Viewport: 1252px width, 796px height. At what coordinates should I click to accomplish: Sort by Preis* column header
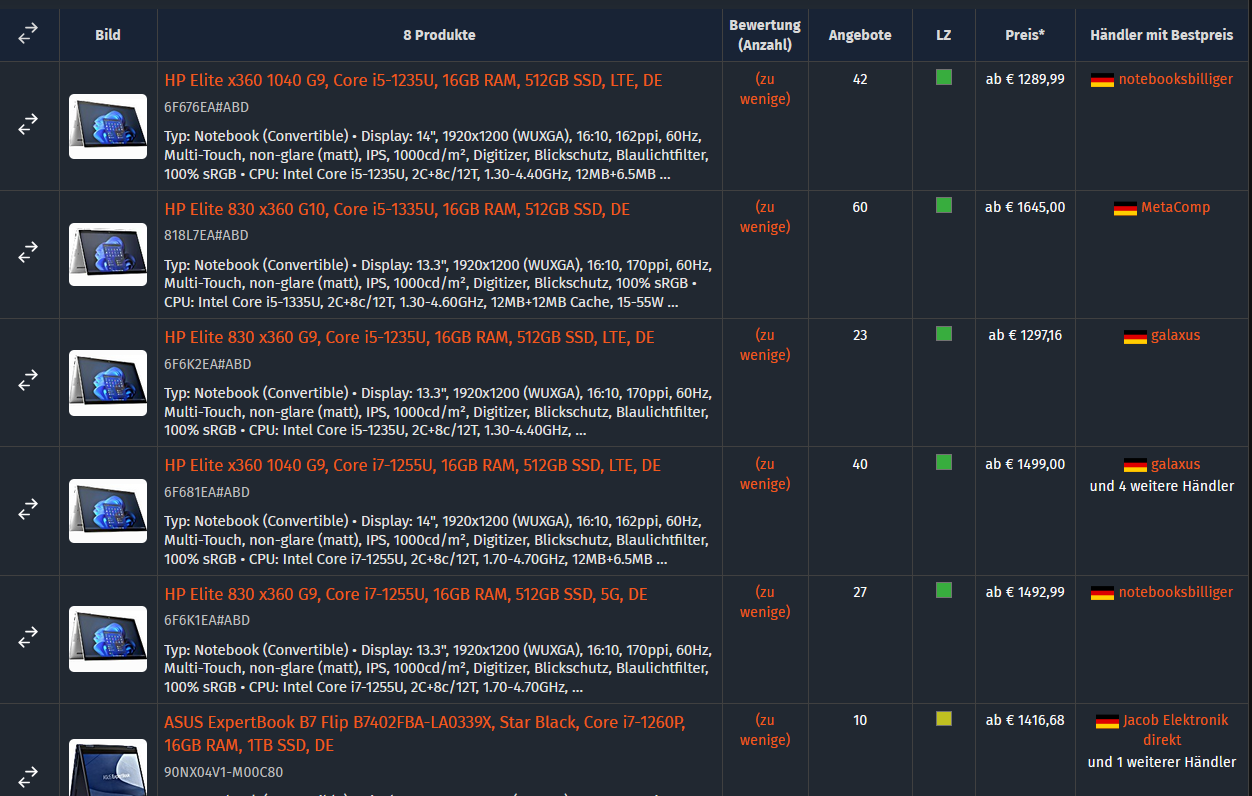coord(1025,35)
